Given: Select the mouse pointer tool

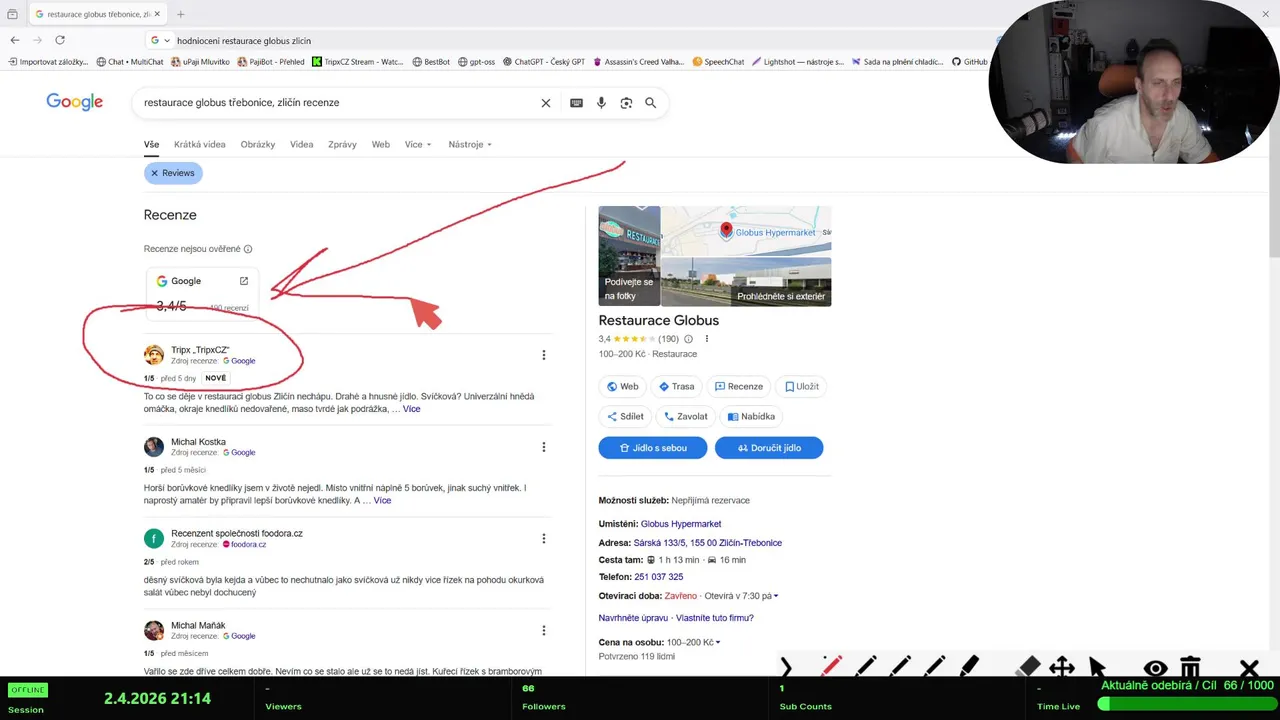Looking at the screenshot, I should tap(1097, 668).
